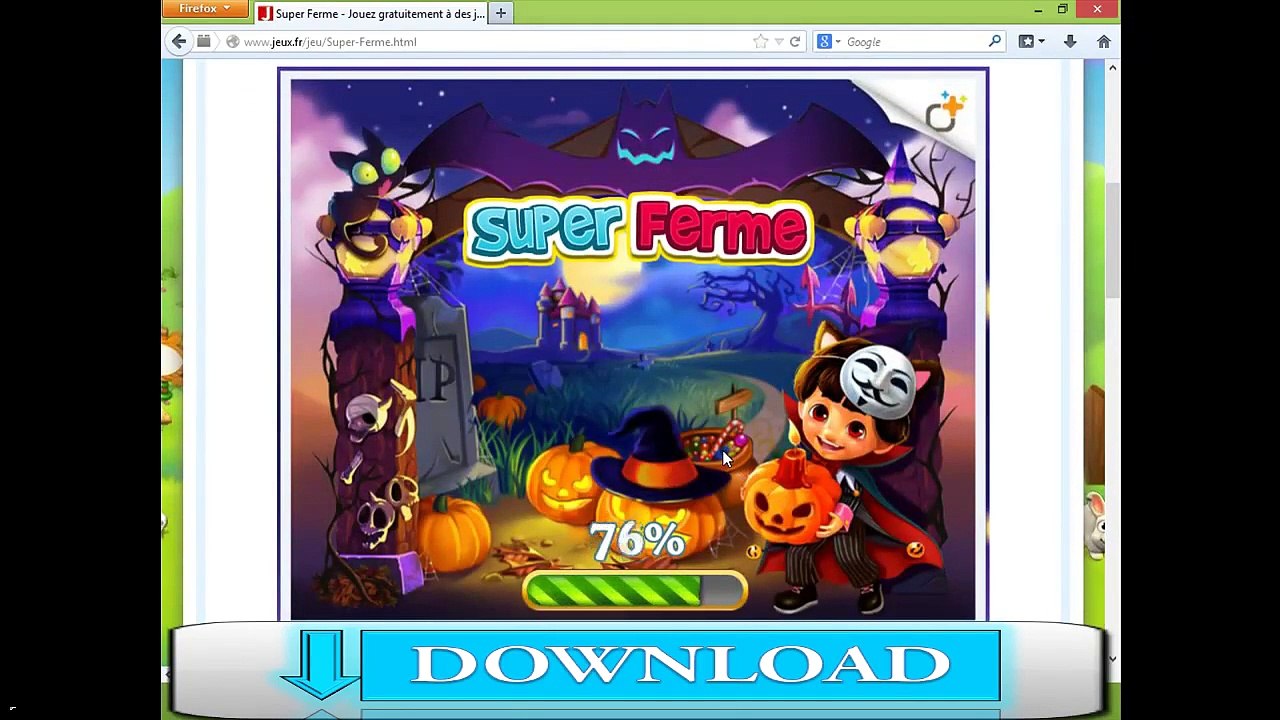The height and width of the screenshot is (720, 1280).
Task: Click the vertical scrollbar thumb
Action: pyautogui.click(x=1112, y=240)
